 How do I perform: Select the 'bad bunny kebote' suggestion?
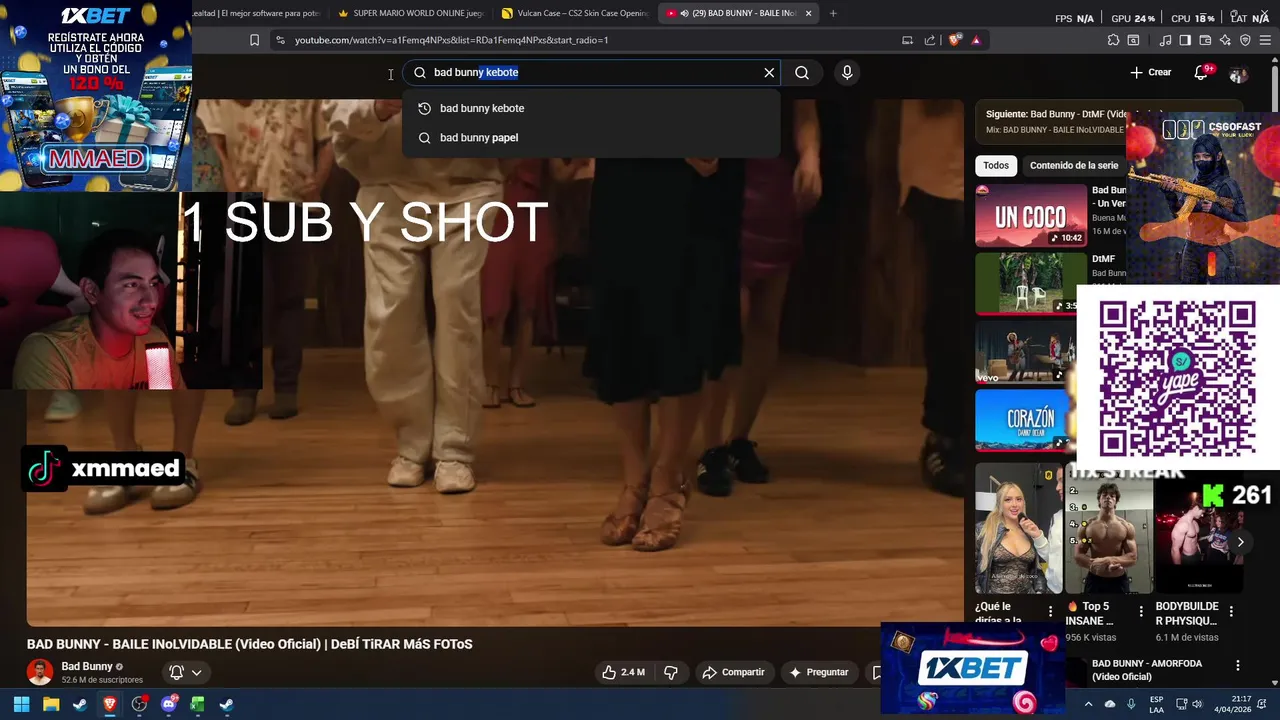591,108
